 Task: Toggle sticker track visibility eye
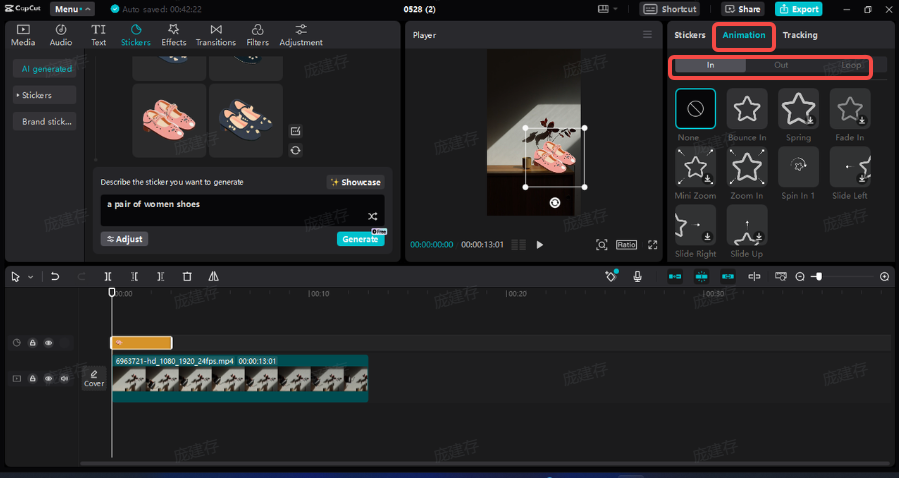point(49,343)
